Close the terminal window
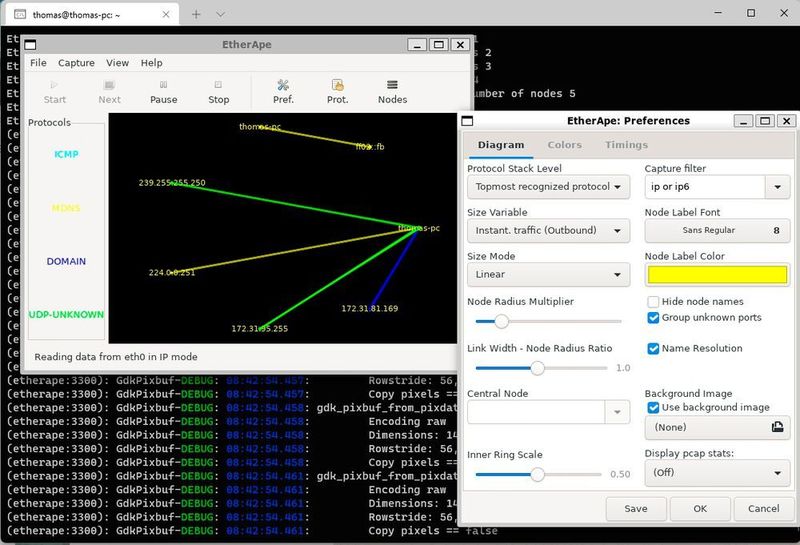The width and height of the screenshot is (800, 545). pos(784,13)
